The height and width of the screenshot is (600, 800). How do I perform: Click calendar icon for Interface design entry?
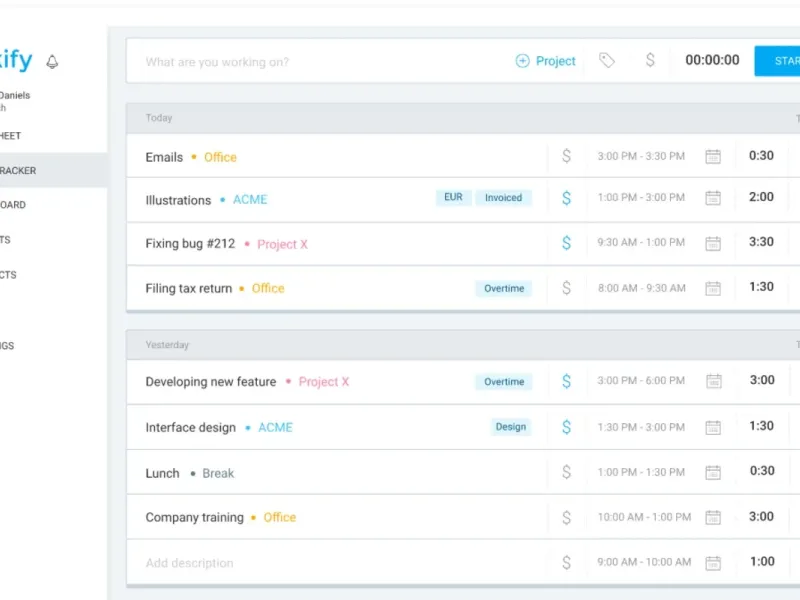[x=713, y=427]
